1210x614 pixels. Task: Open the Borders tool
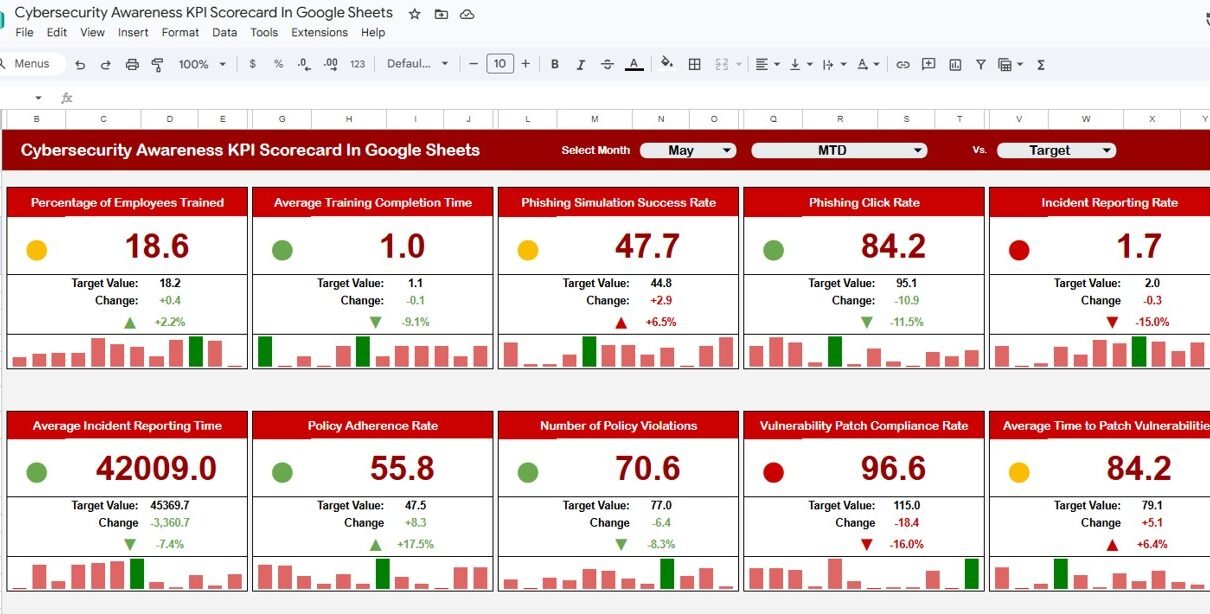(695, 64)
